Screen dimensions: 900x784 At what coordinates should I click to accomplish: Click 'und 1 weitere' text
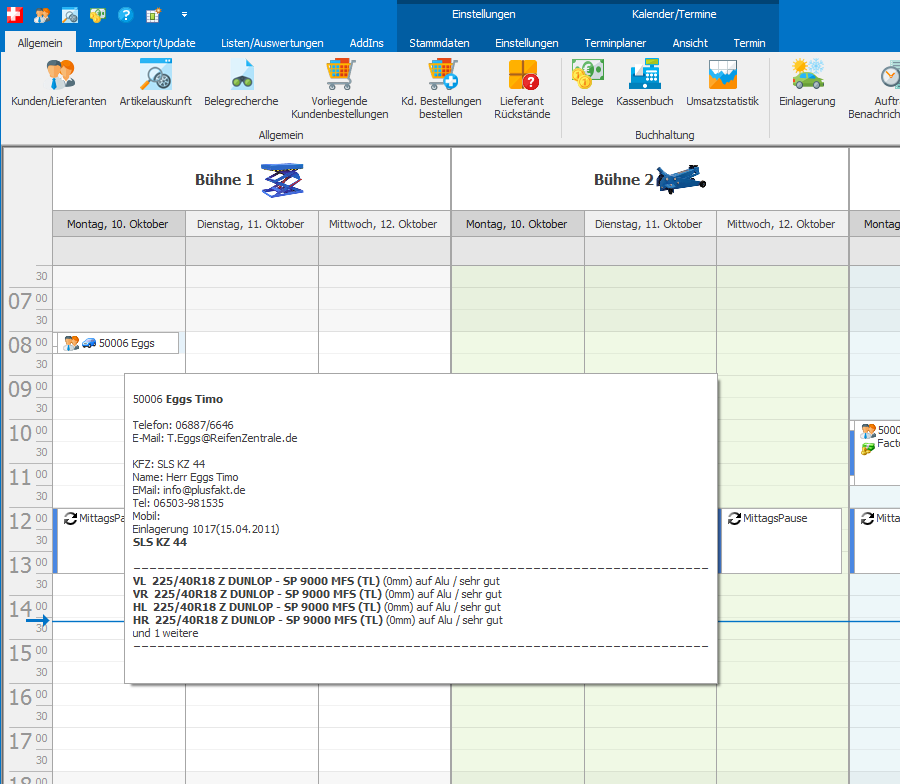coord(165,633)
